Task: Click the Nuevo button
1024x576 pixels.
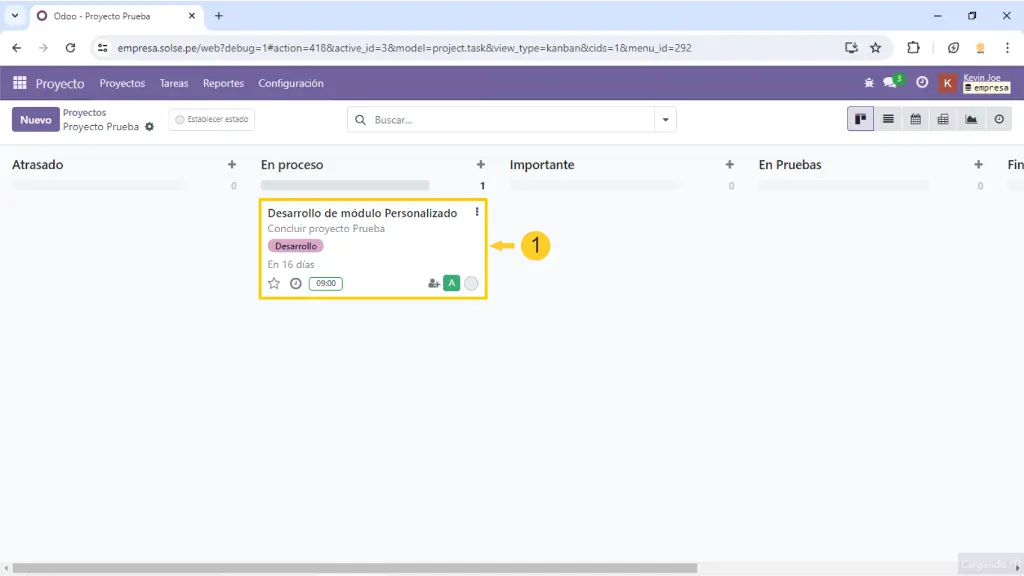Action: coord(35,120)
